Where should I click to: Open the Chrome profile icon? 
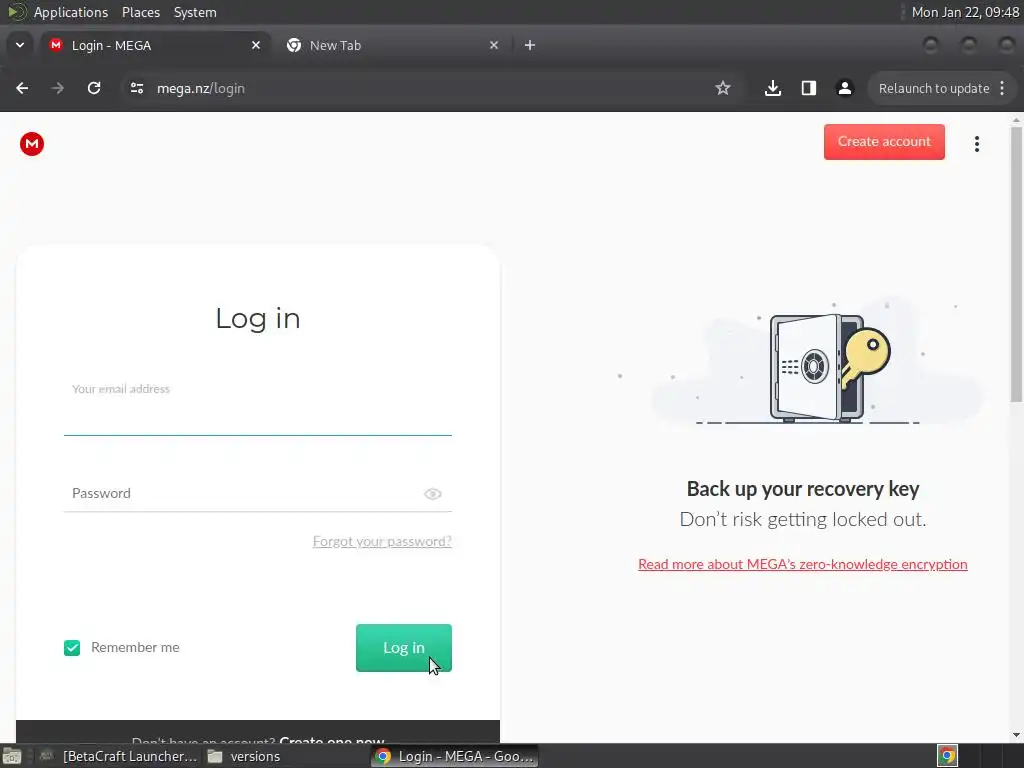point(844,88)
